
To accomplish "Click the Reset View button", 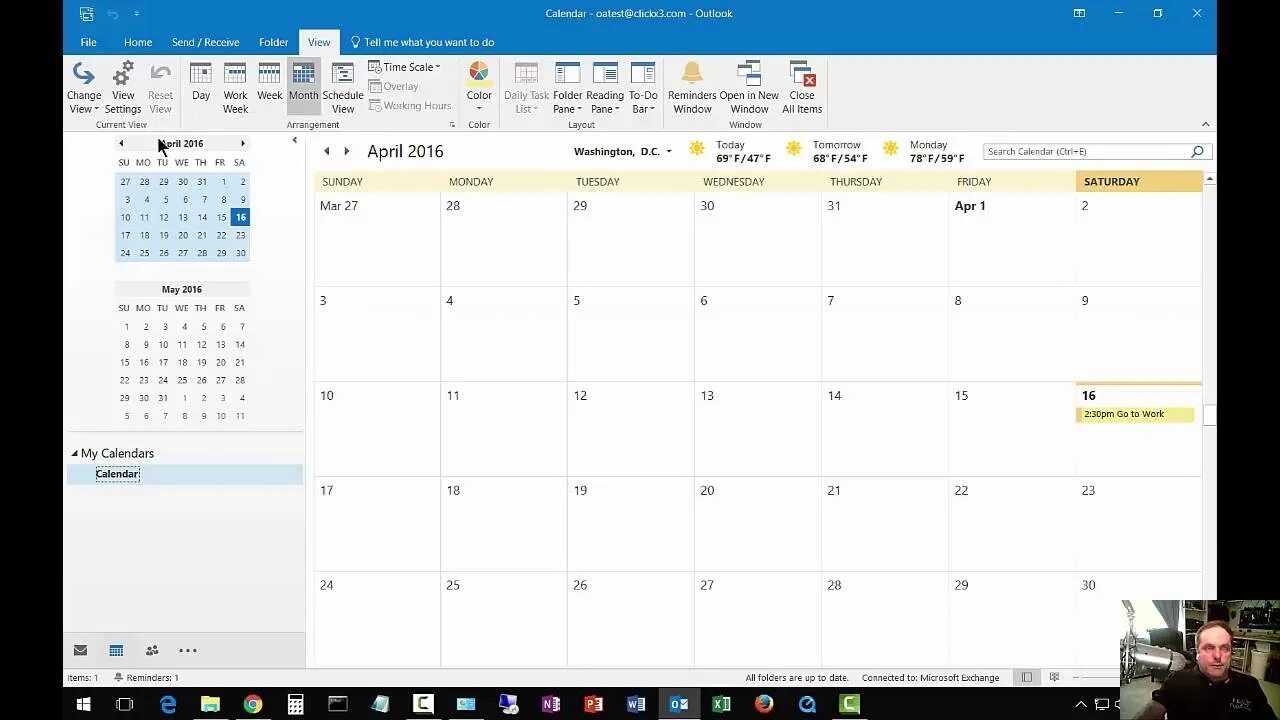I will coord(160,88).
